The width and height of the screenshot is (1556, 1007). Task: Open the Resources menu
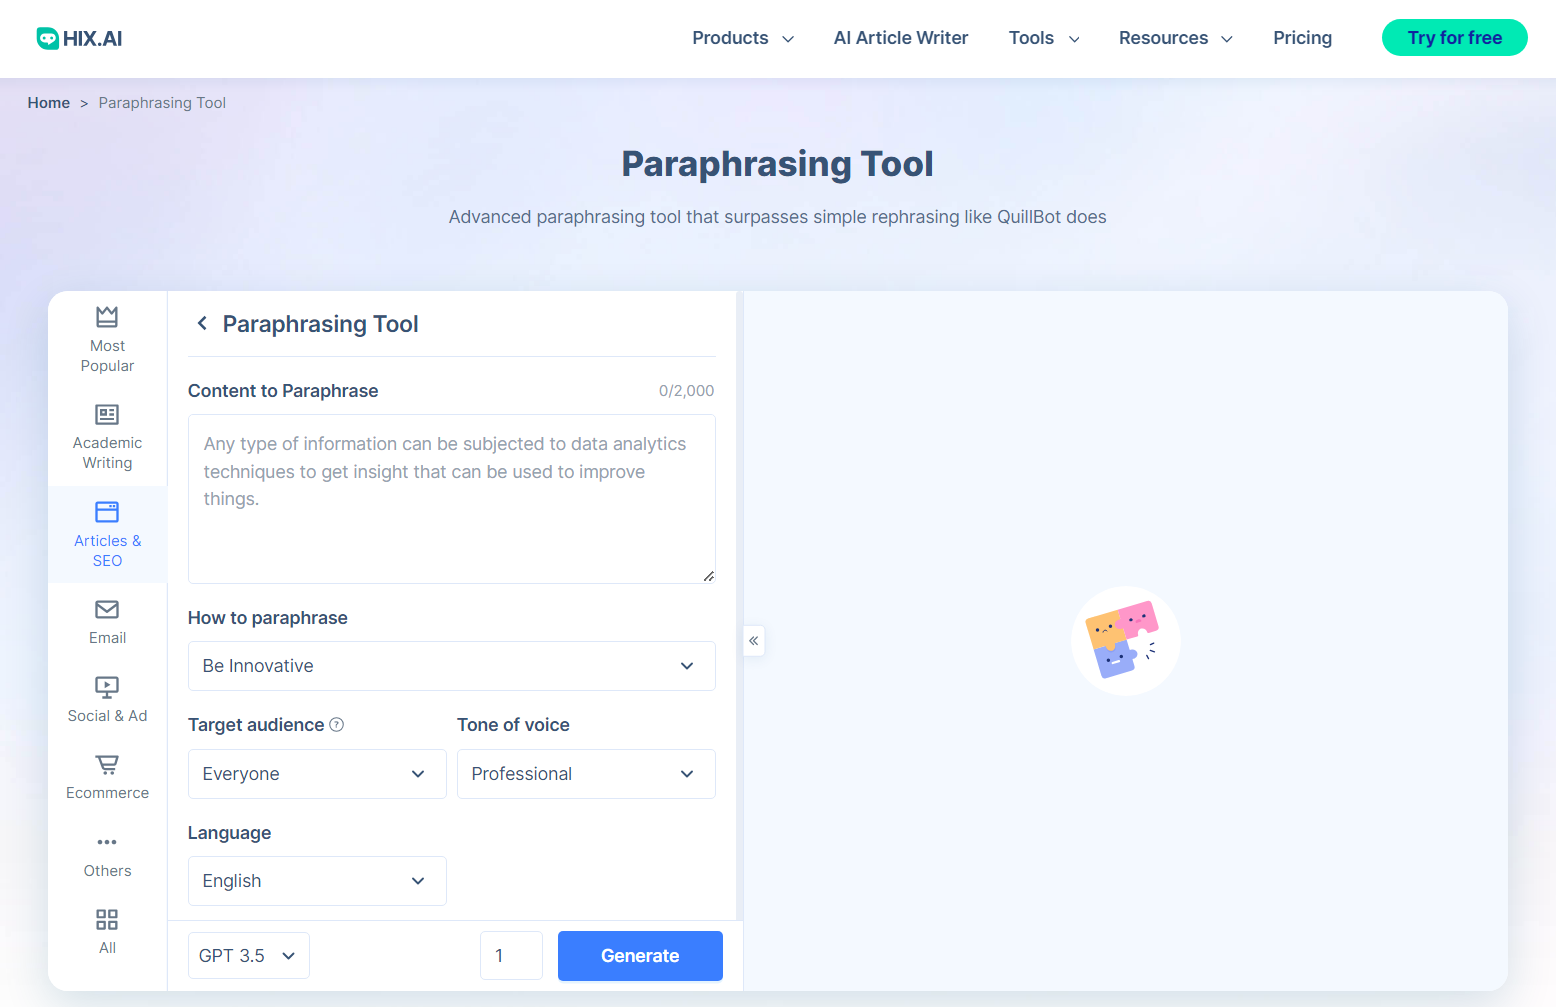click(x=1175, y=37)
